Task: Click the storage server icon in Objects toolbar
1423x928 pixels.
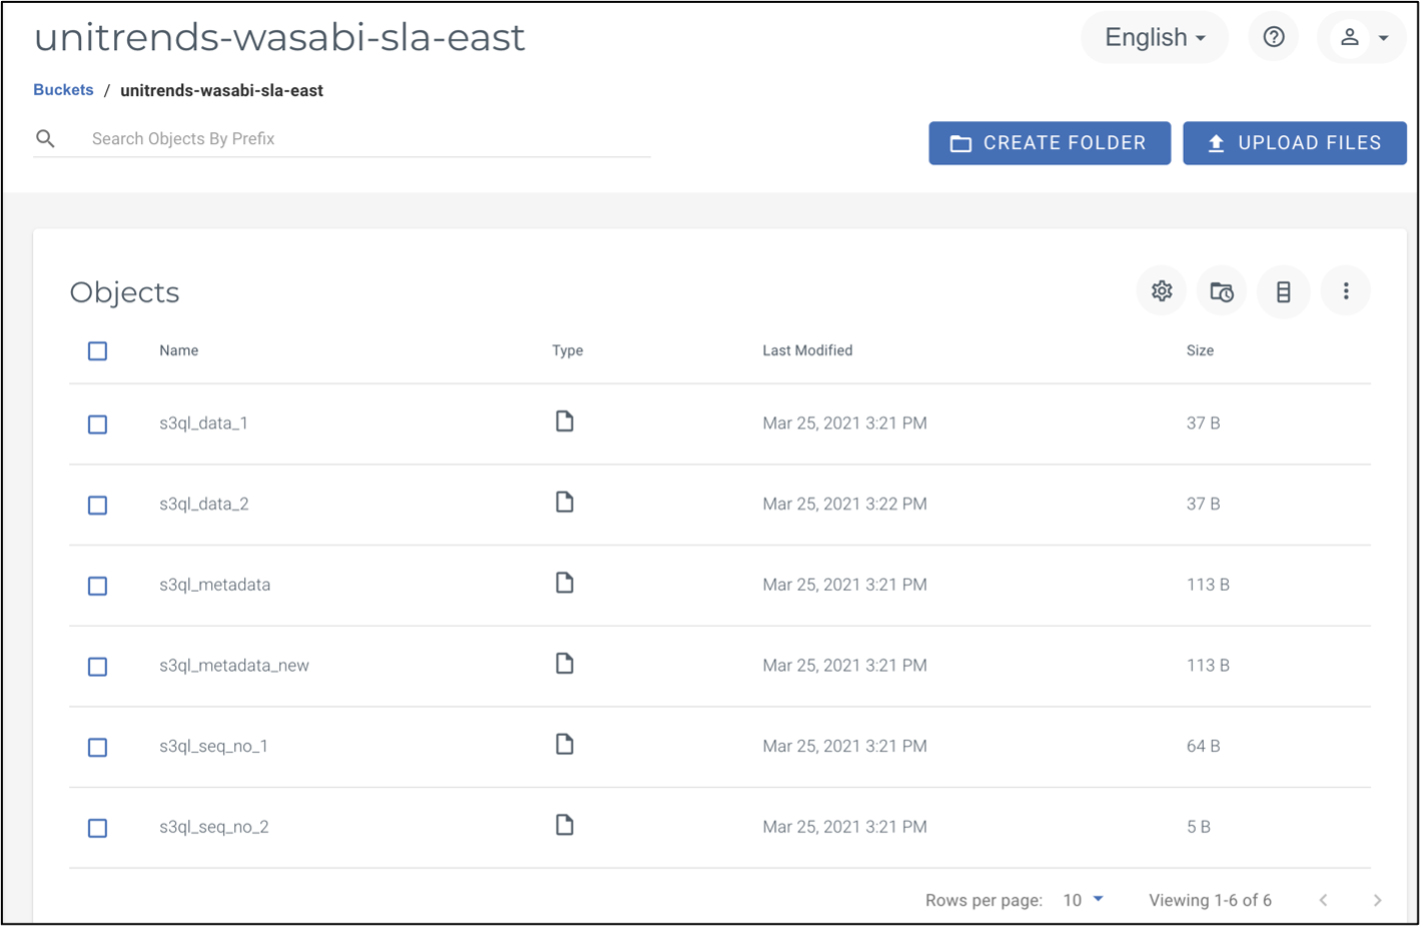Action: [1284, 291]
